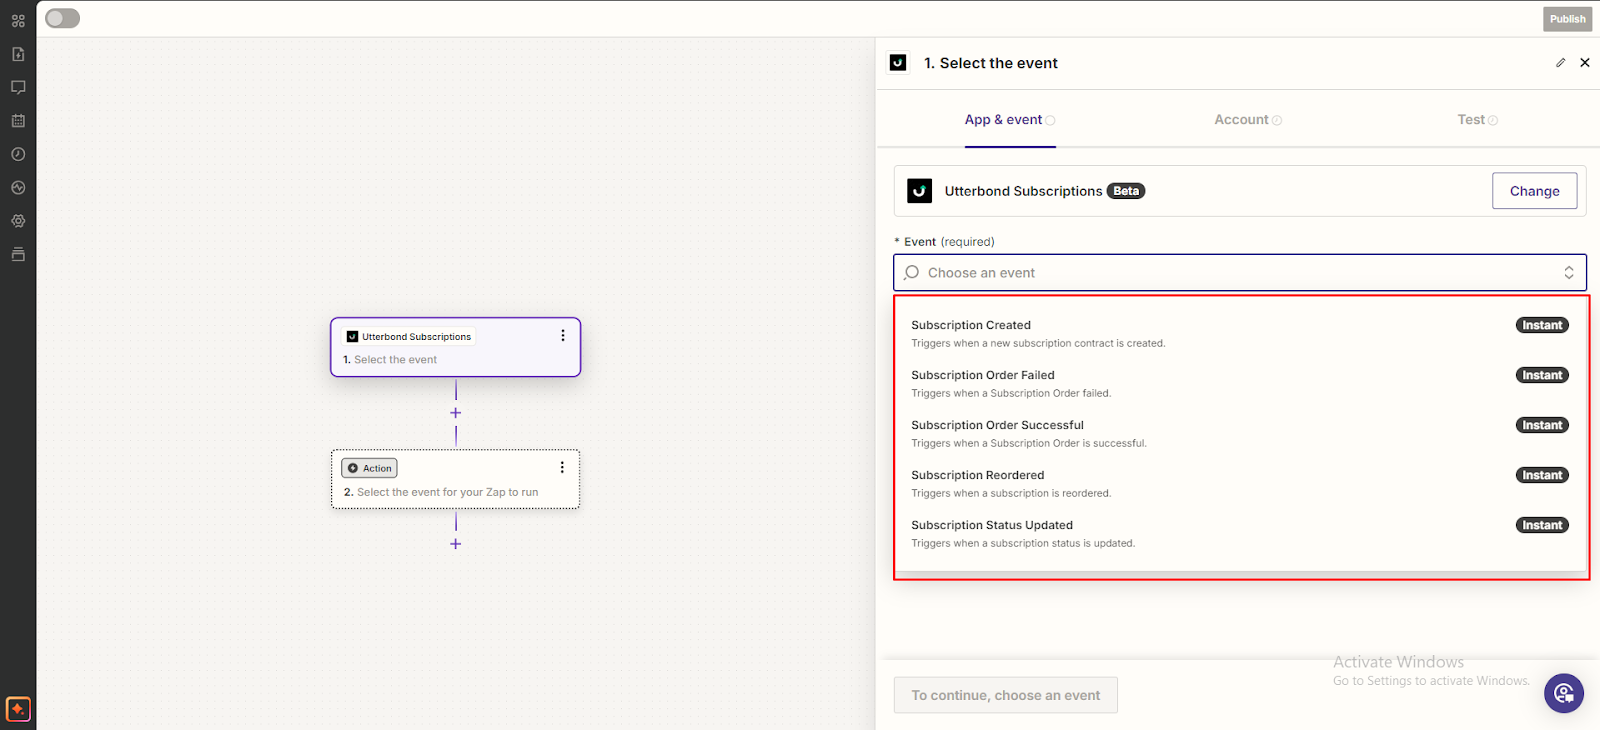Click Instant badge of Subscription Status Updated
This screenshot has height=730, width=1600.
point(1542,525)
